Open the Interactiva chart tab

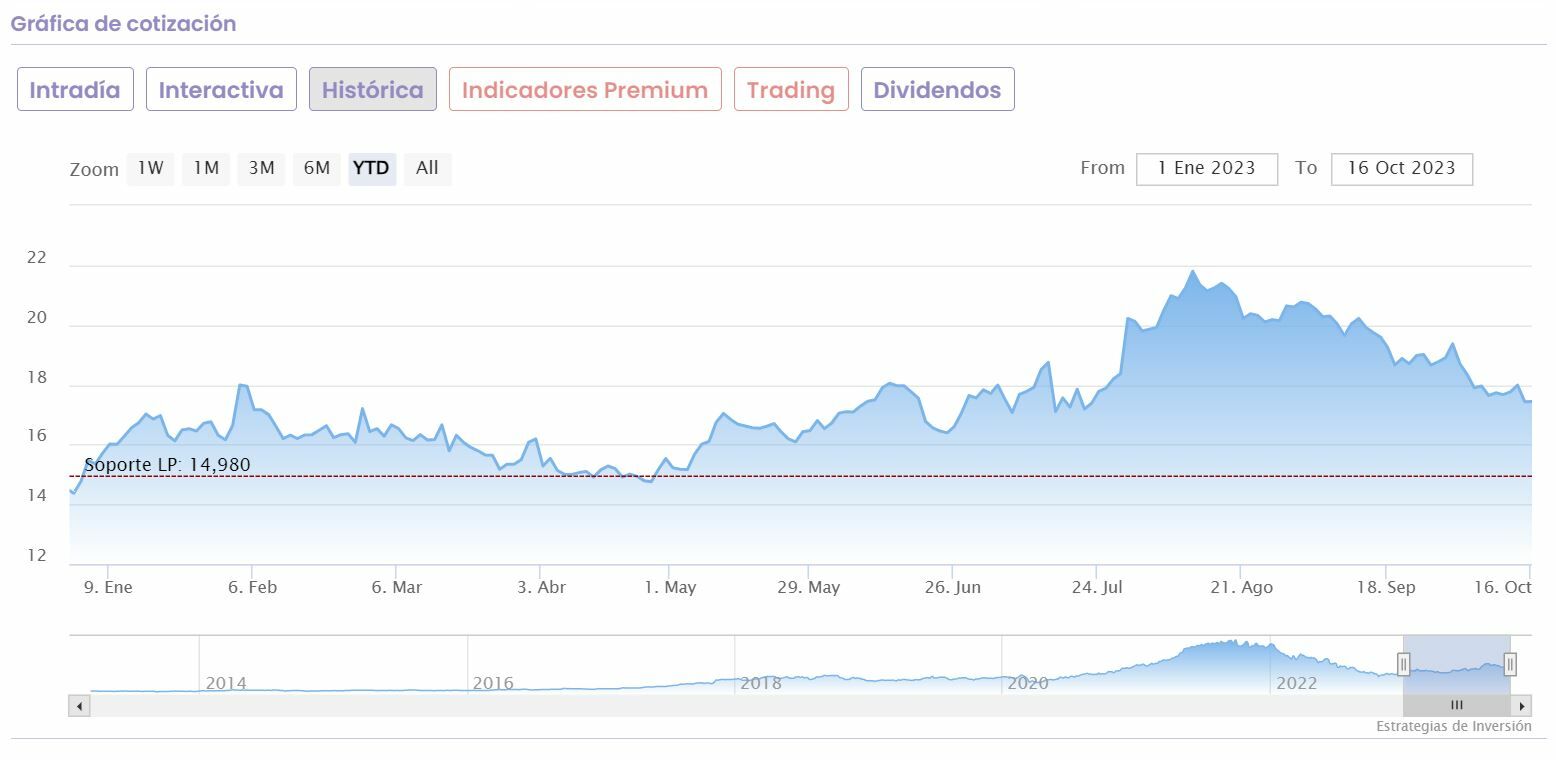[221, 90]
